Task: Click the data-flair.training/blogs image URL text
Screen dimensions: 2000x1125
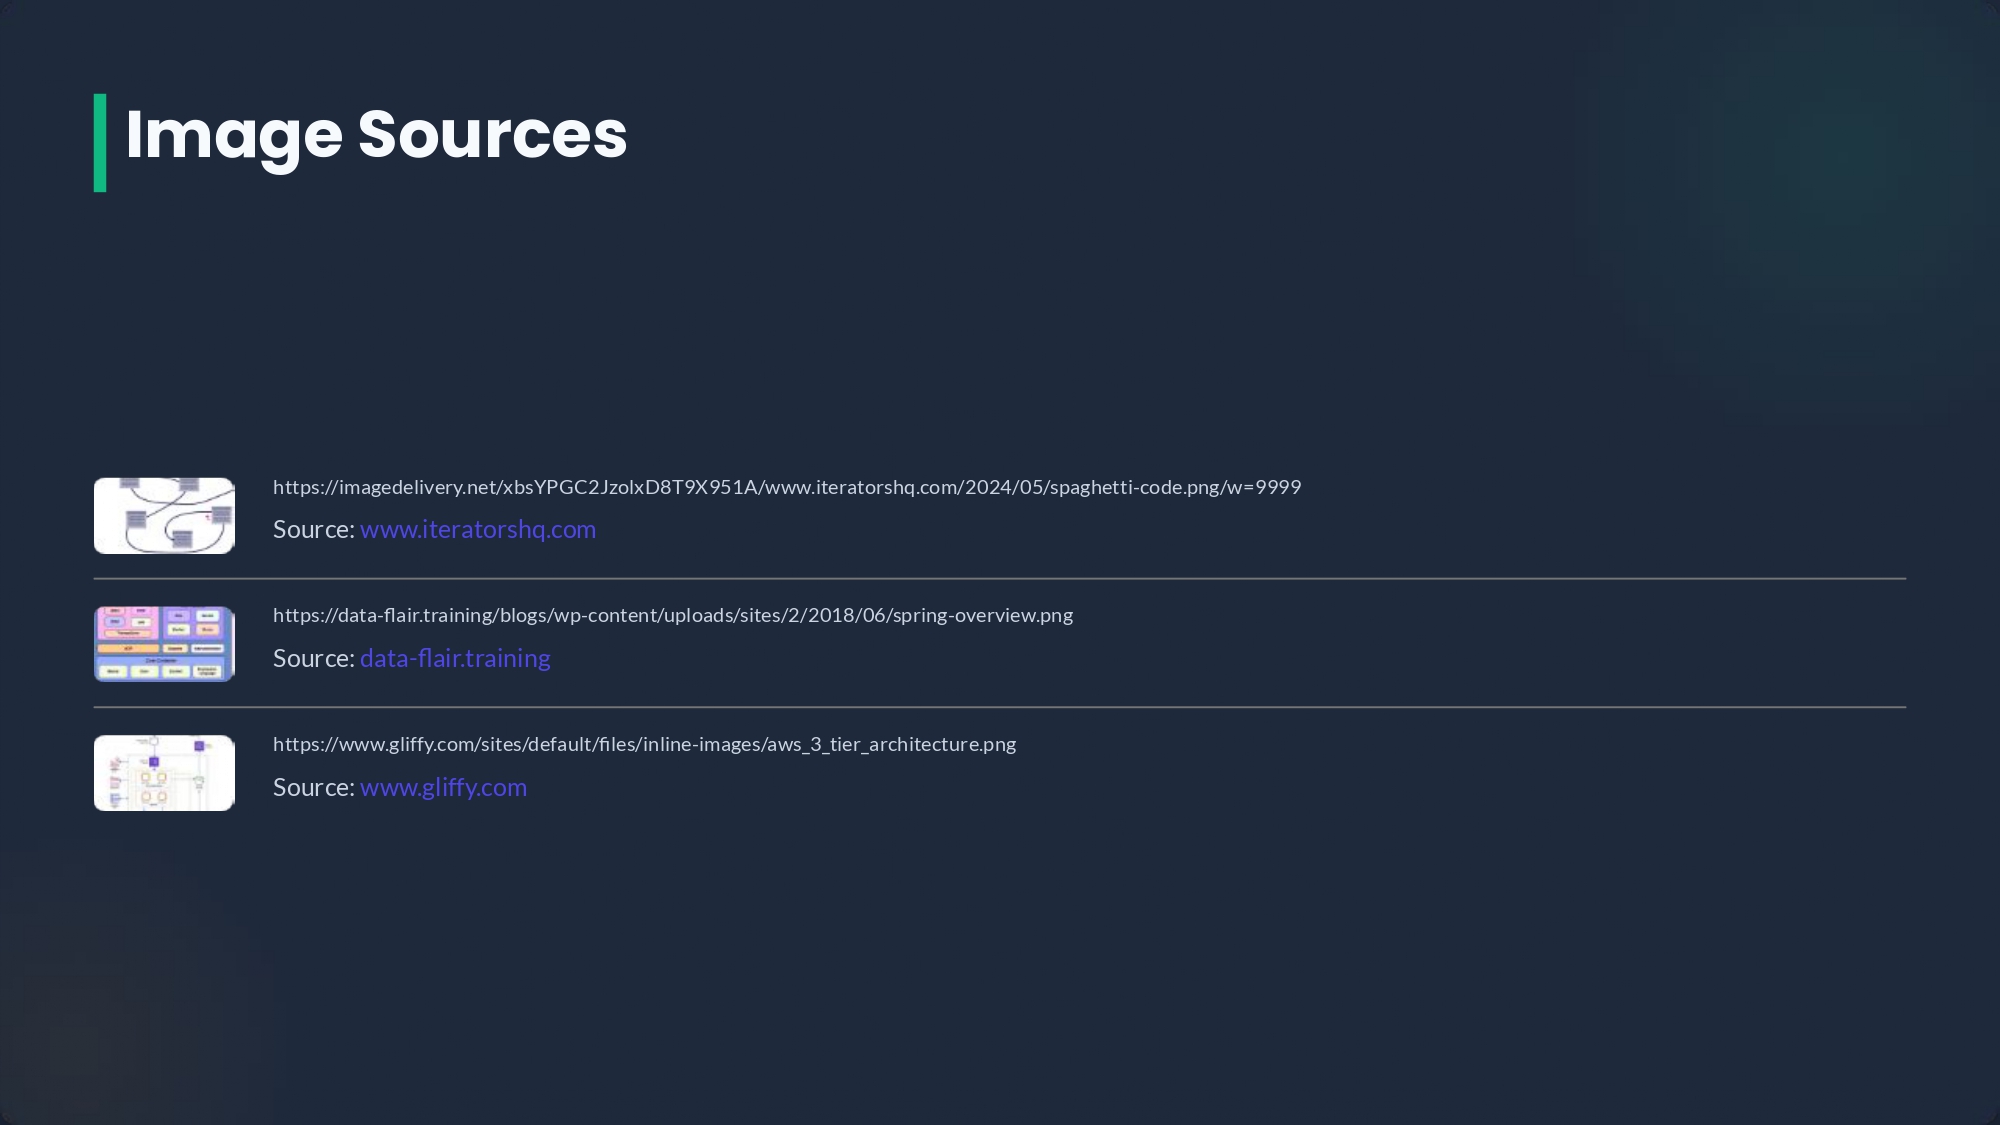Action: [x=673, y=615]
